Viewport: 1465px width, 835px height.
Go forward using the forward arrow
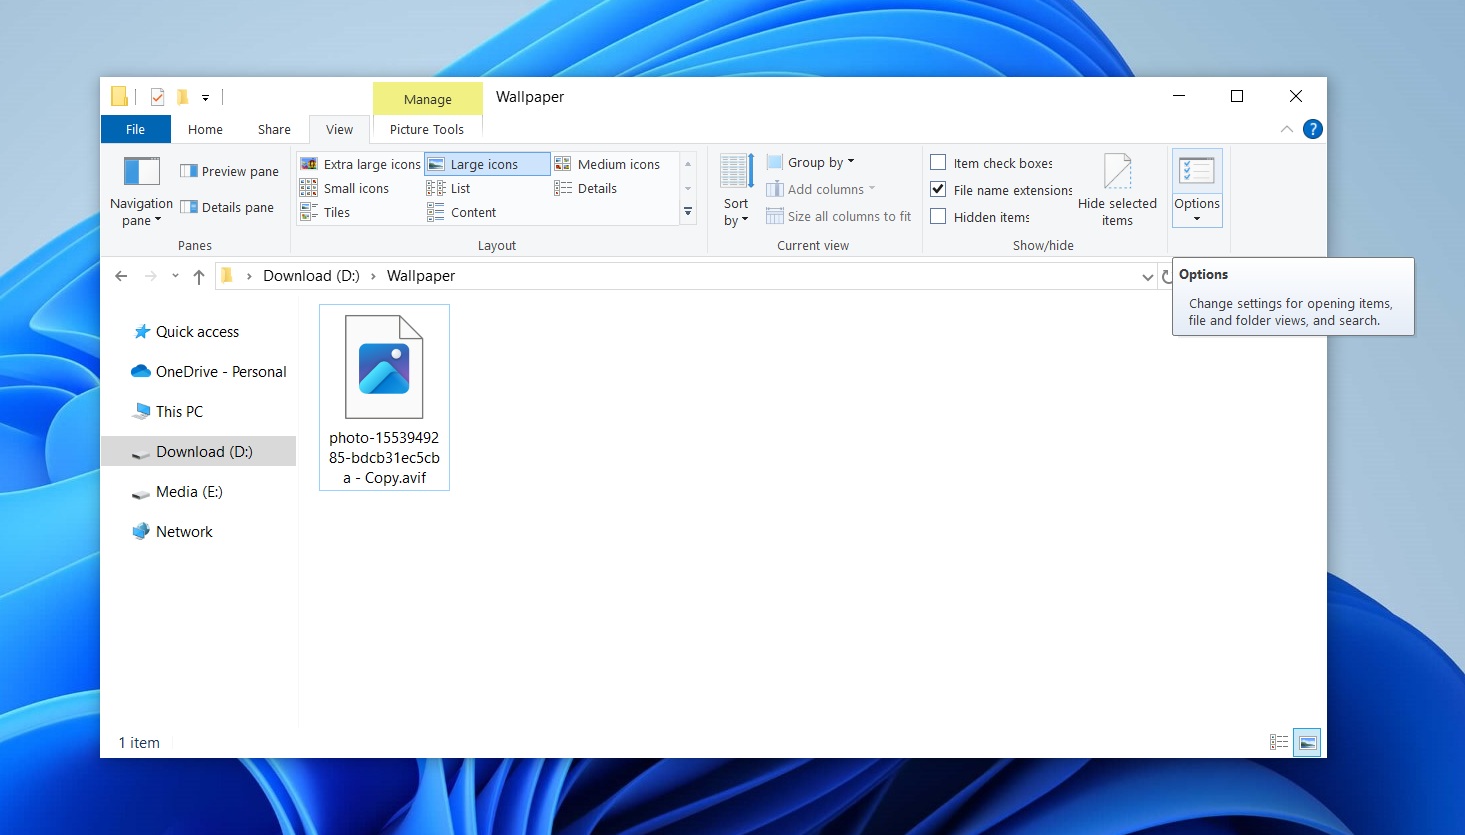click(x=151, y=276)
